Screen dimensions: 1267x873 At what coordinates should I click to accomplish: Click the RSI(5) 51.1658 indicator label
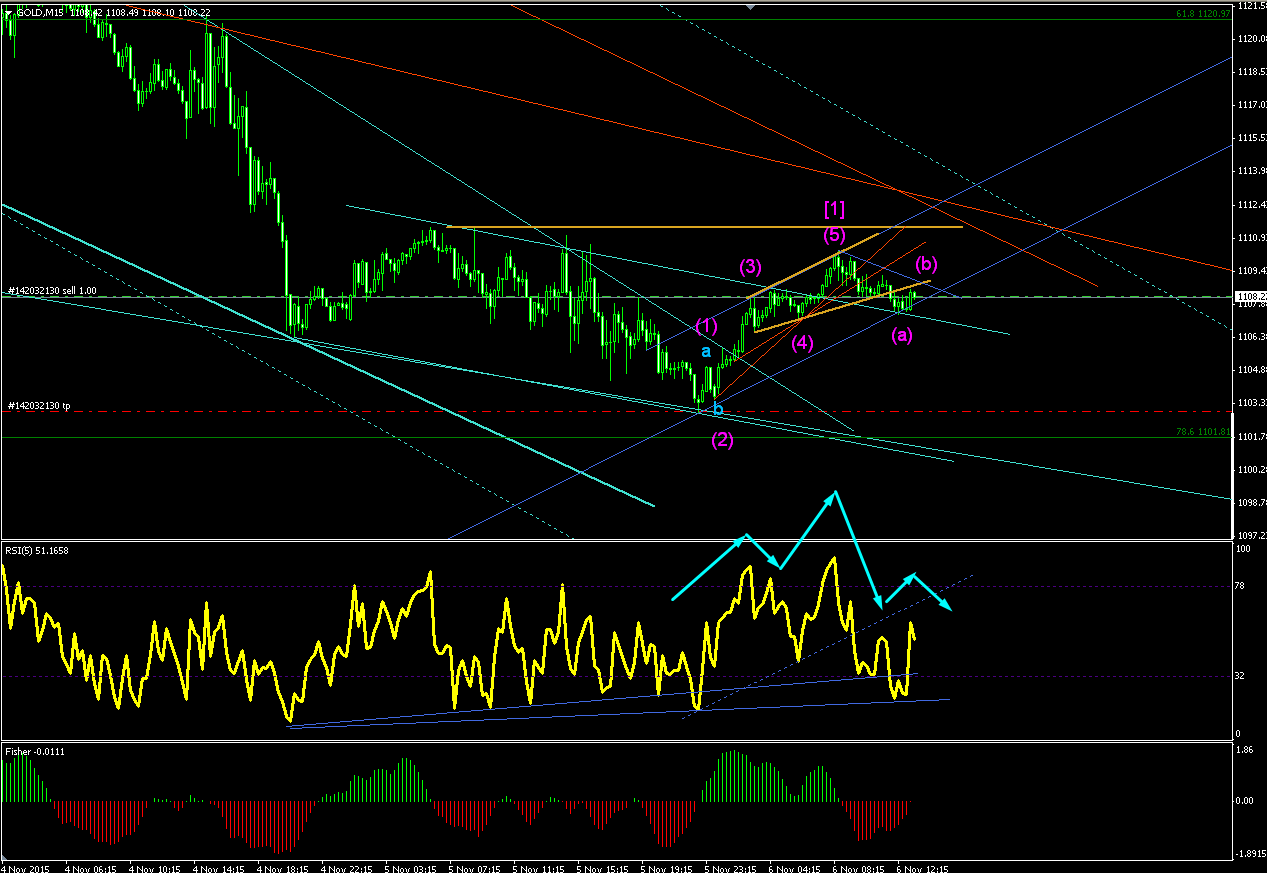pos(37,550)
